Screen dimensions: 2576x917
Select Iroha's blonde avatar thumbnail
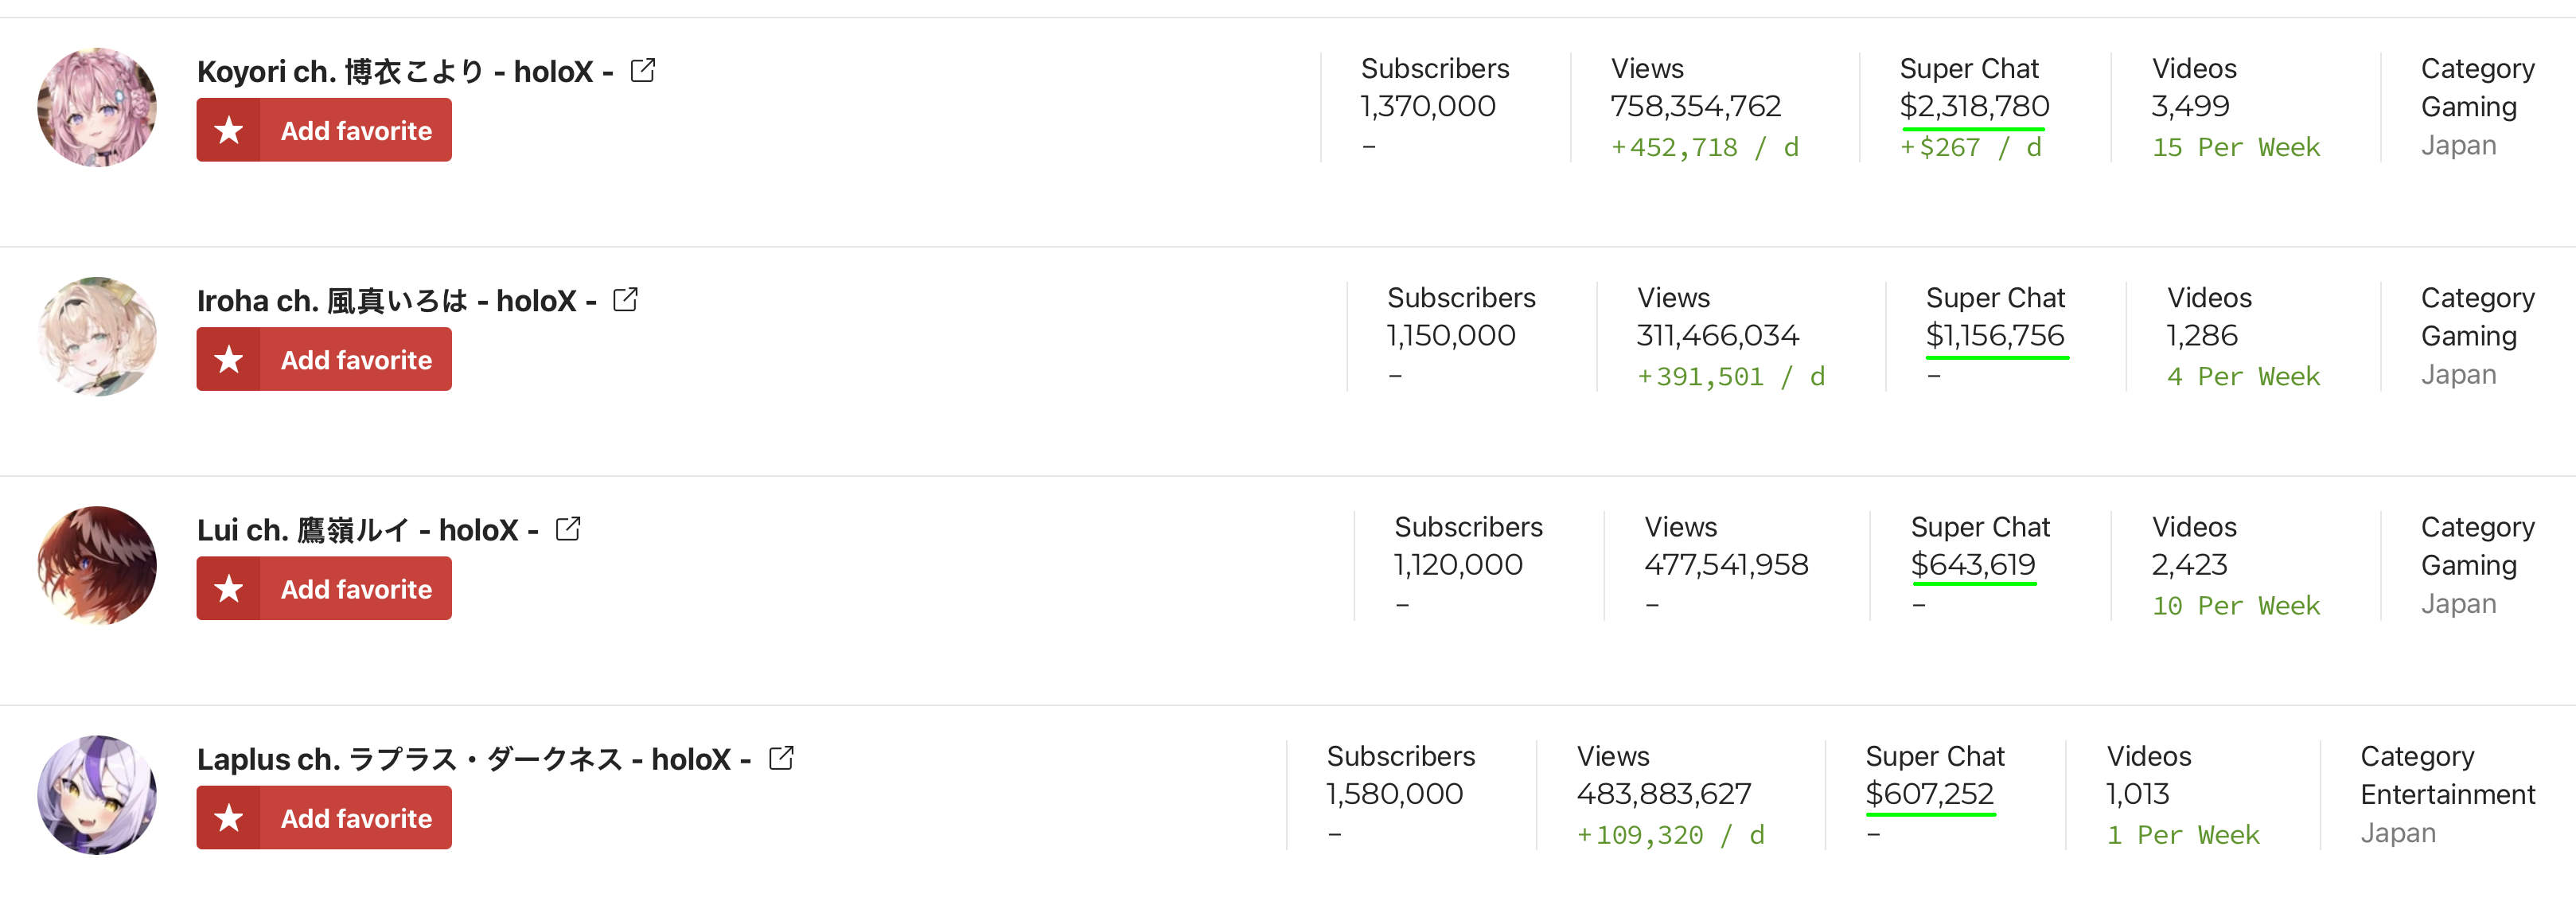tap(97, 336)
